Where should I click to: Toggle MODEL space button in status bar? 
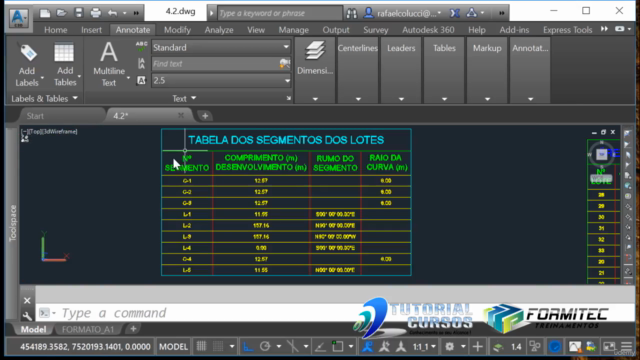(x=173, y=347)
